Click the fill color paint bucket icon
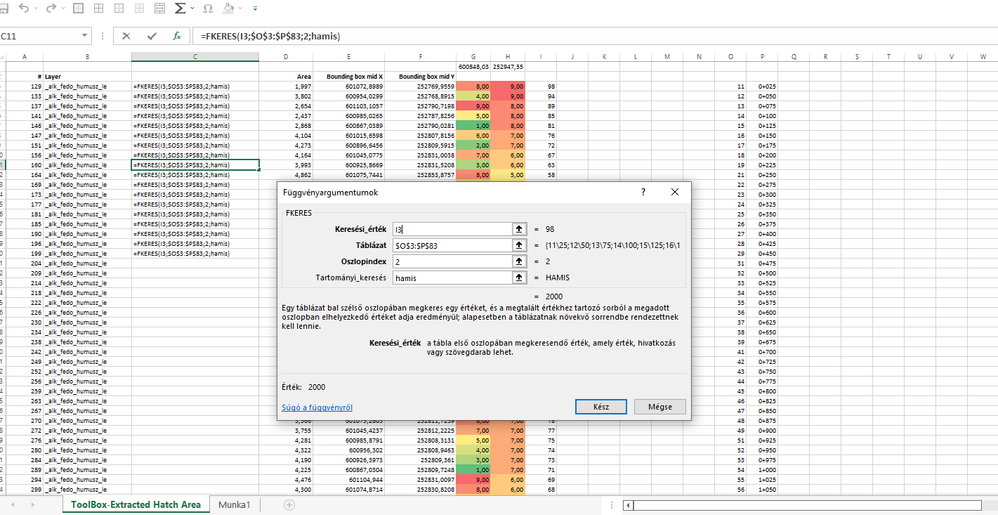Image resolution: width=998 pixels, height=515 pixels. (229, 8)
